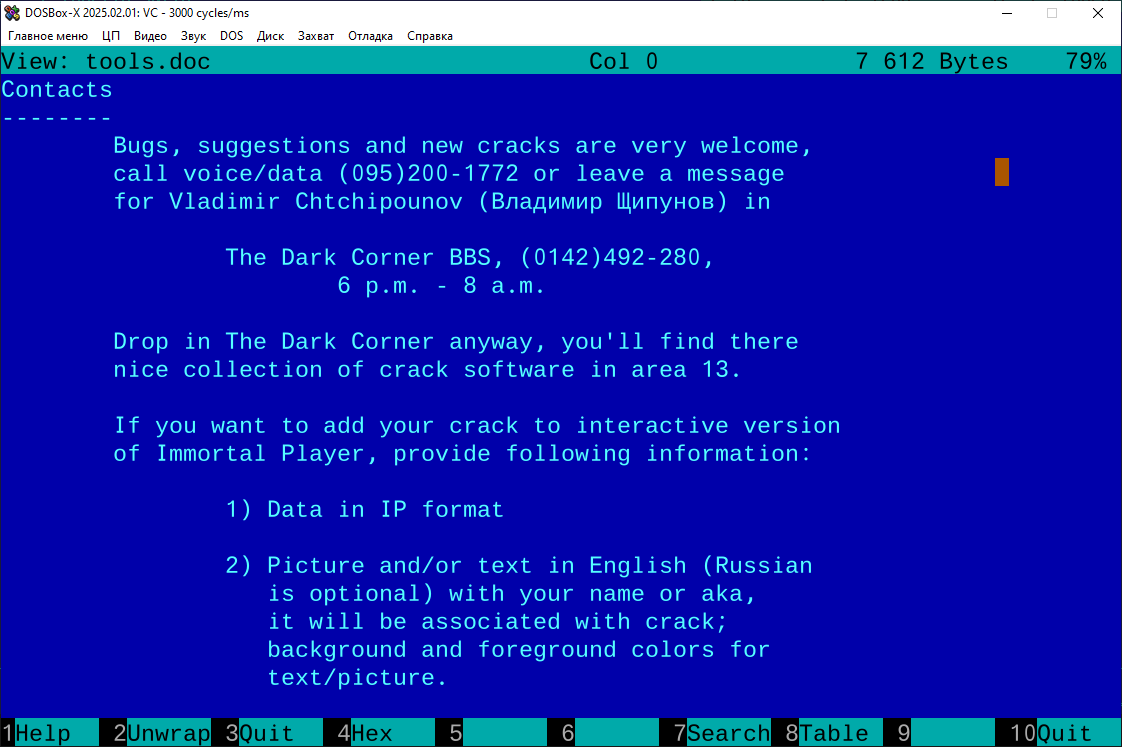
Task: Click the phone number (095)200-1772
Action: pos(428,174)
